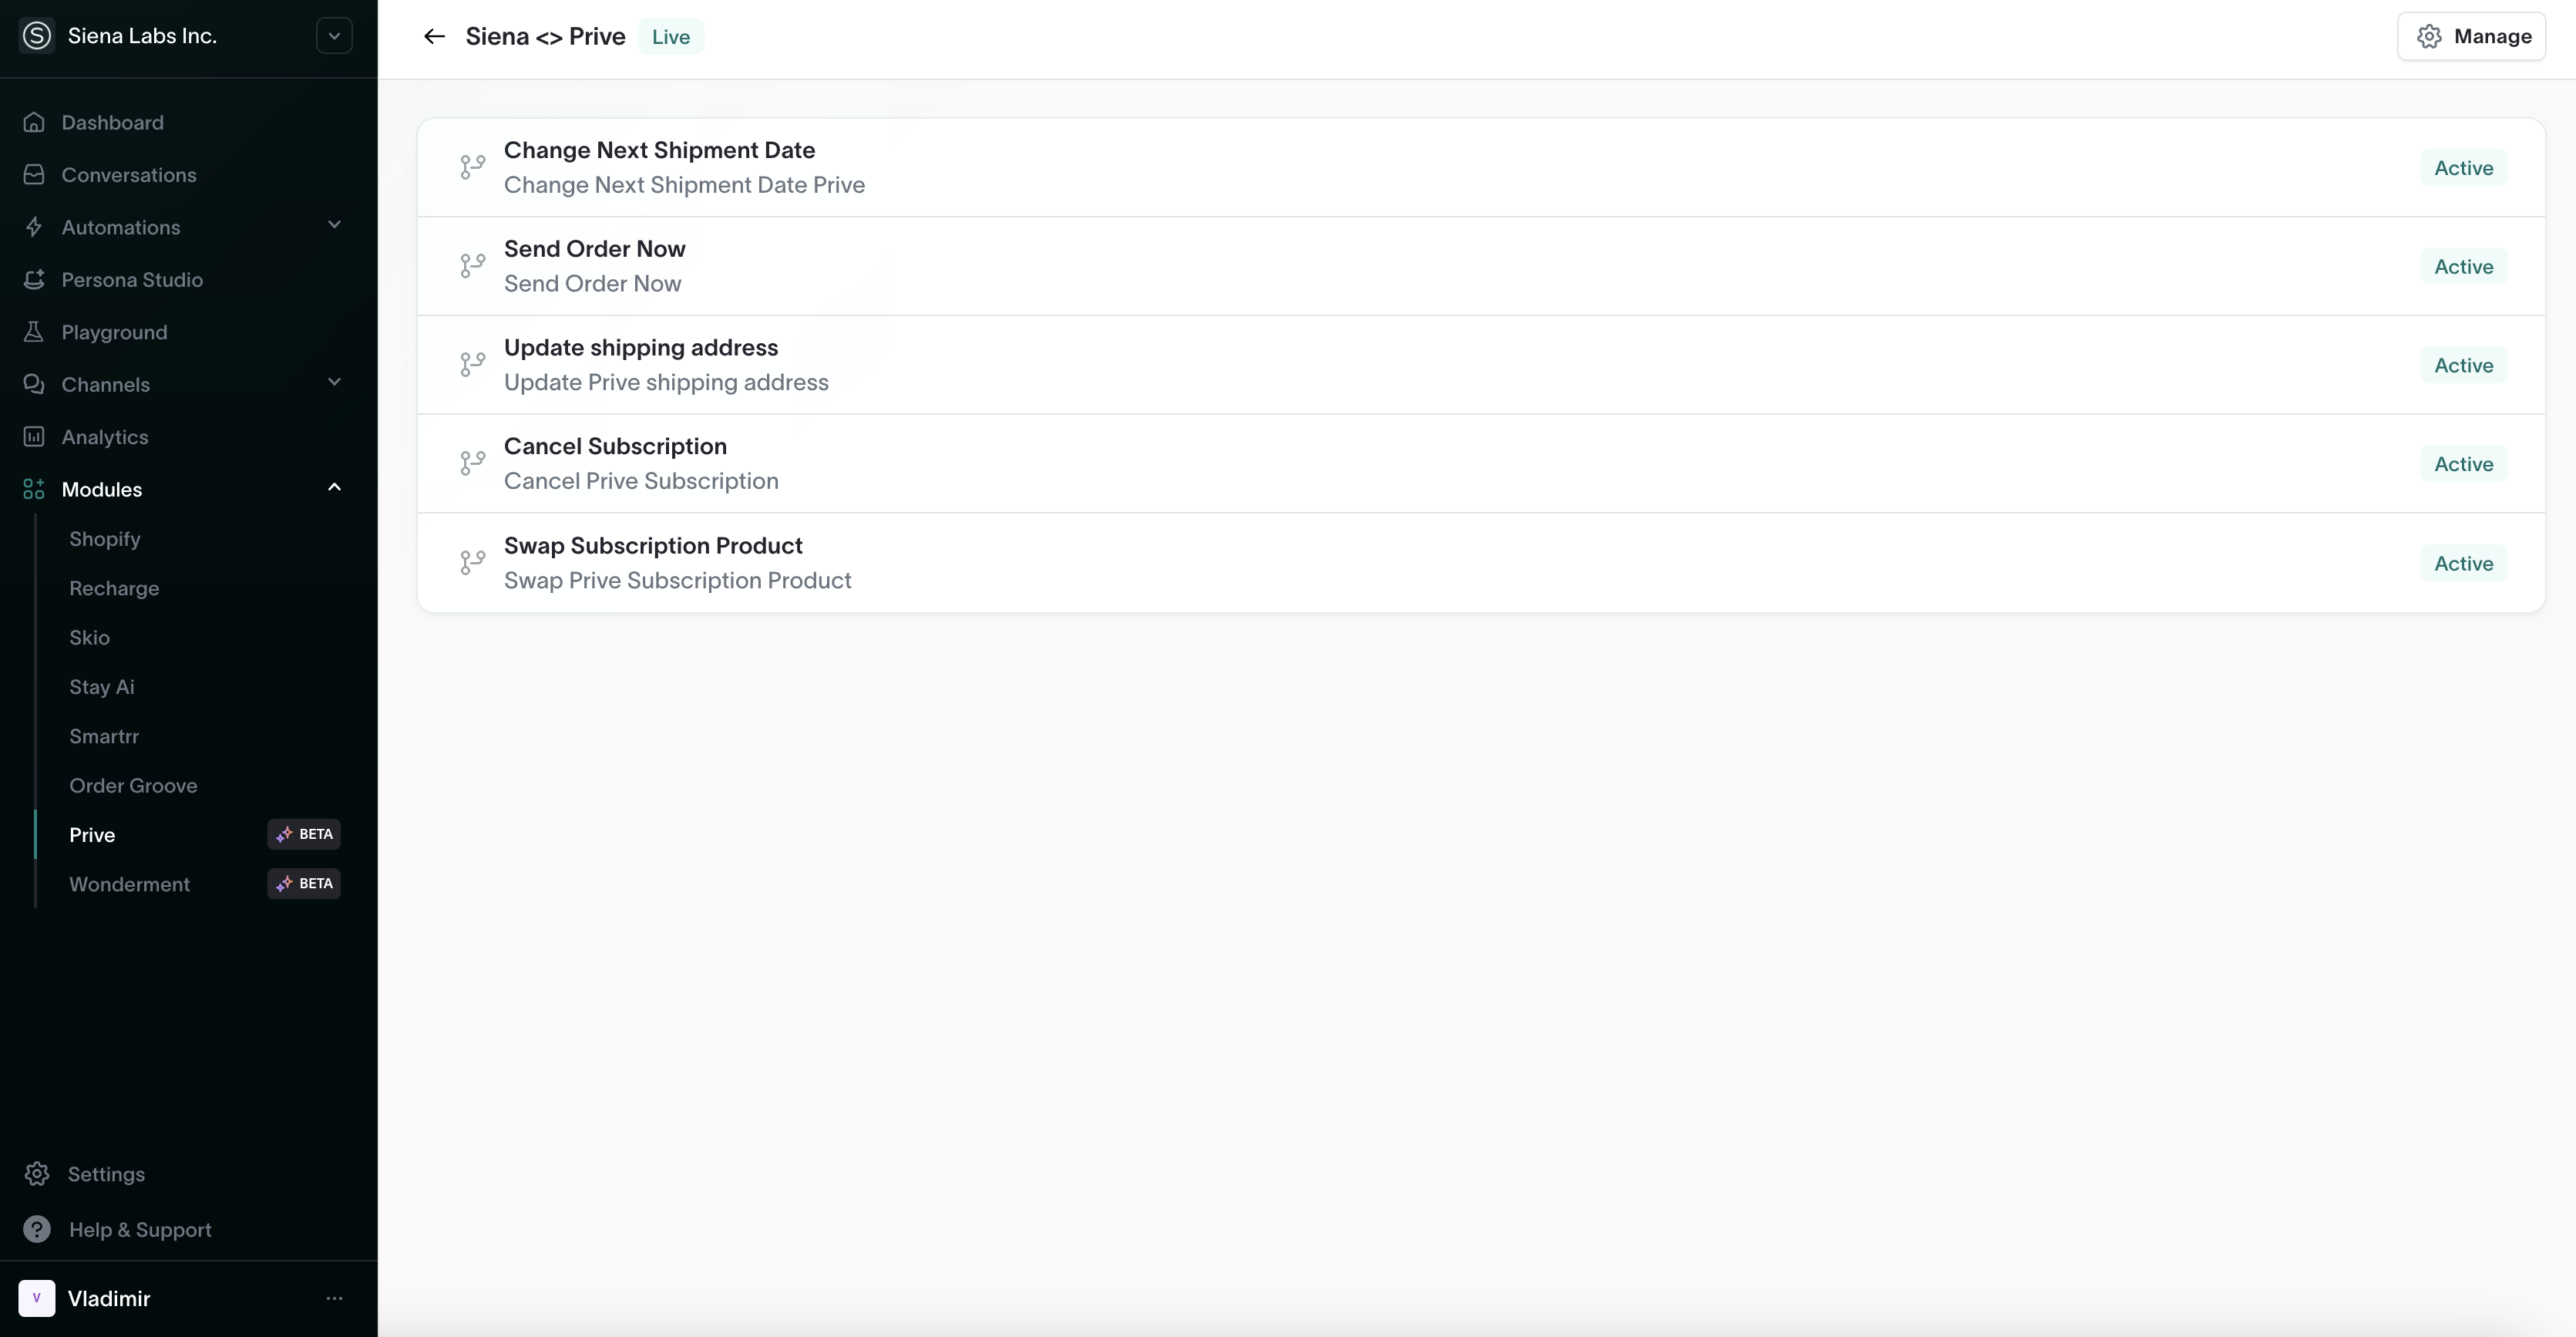
Task: Click Active badge on Change Next Shipment Date
Action: click(2463, 168)
